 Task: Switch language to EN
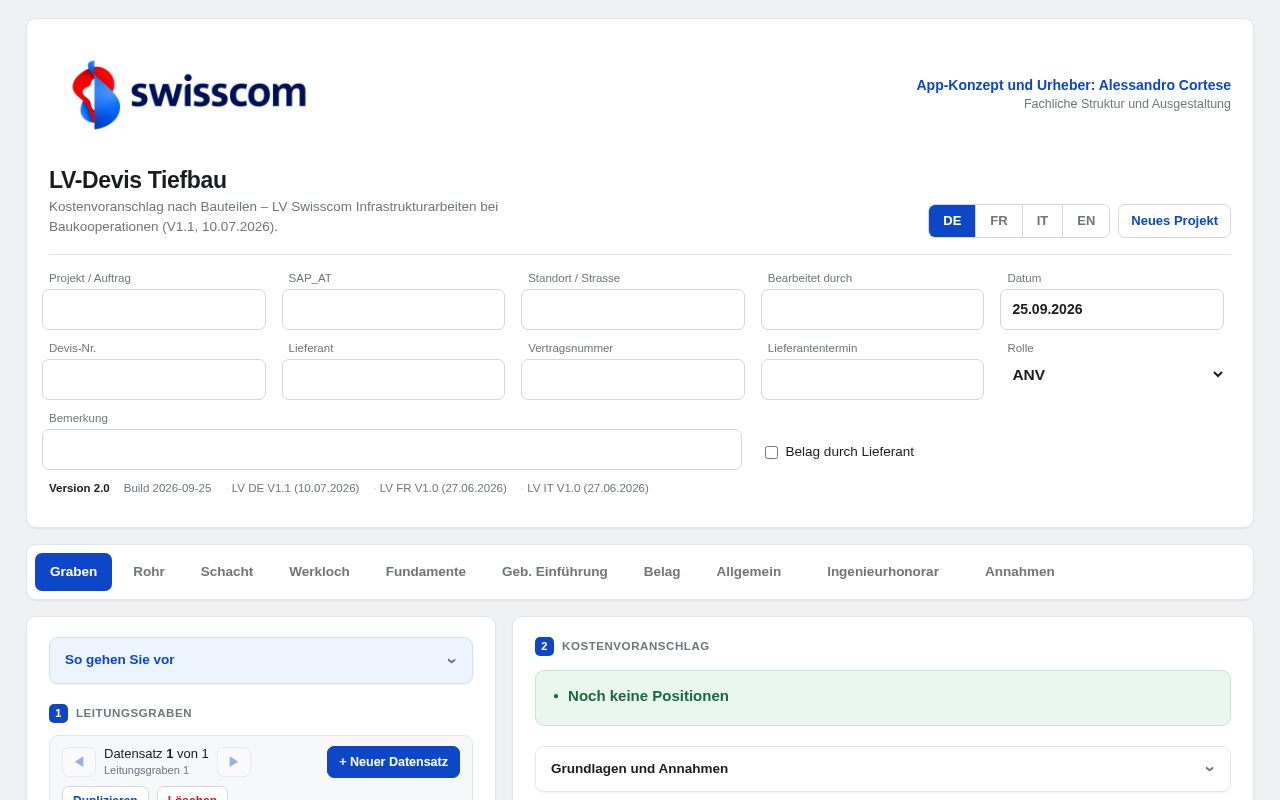pyautogui.click(x=1086, y=221)
